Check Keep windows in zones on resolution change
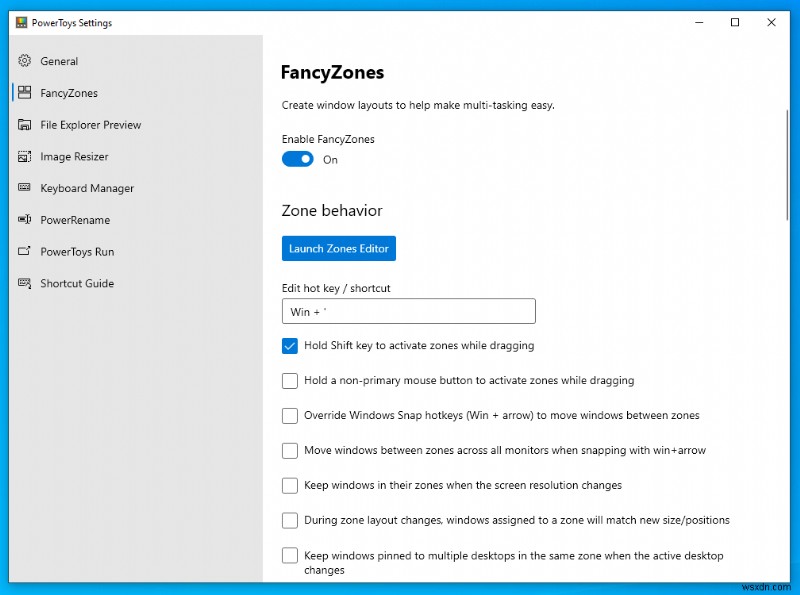Screen dimensions: 800x595 pyautogui.click(x=290, y=486)
